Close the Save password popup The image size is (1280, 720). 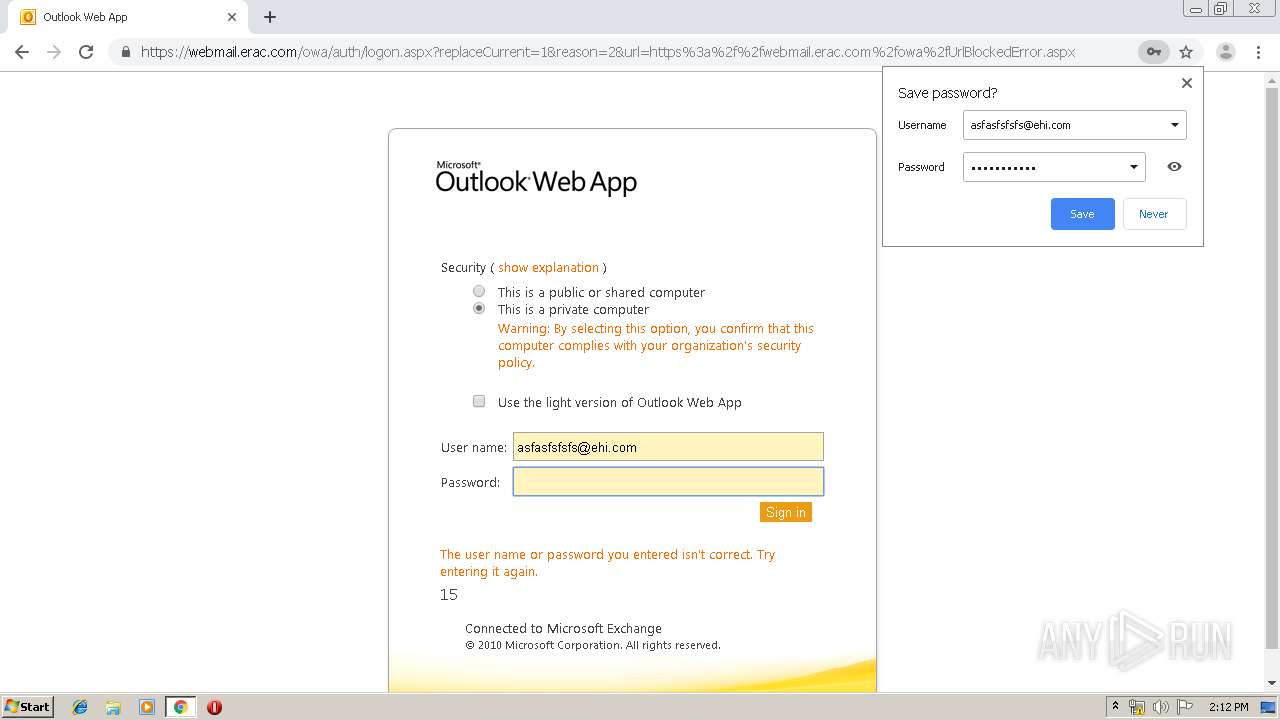pyautogui.click(x=1187, y=83)
